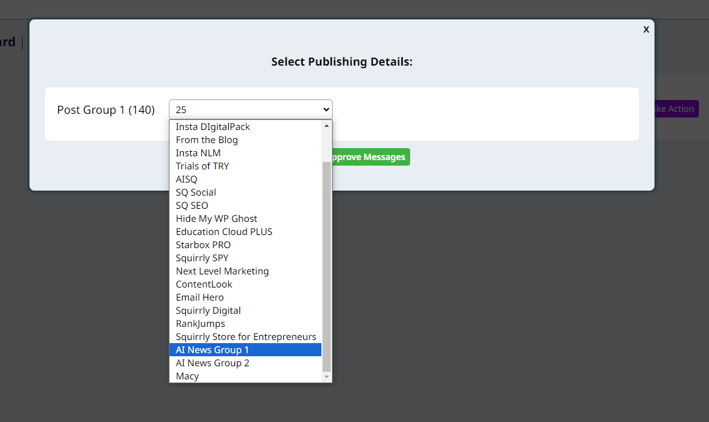Viewport: 709px width, 422px height.
Task: Choose Starbox PRO from list
Action: 203,245
